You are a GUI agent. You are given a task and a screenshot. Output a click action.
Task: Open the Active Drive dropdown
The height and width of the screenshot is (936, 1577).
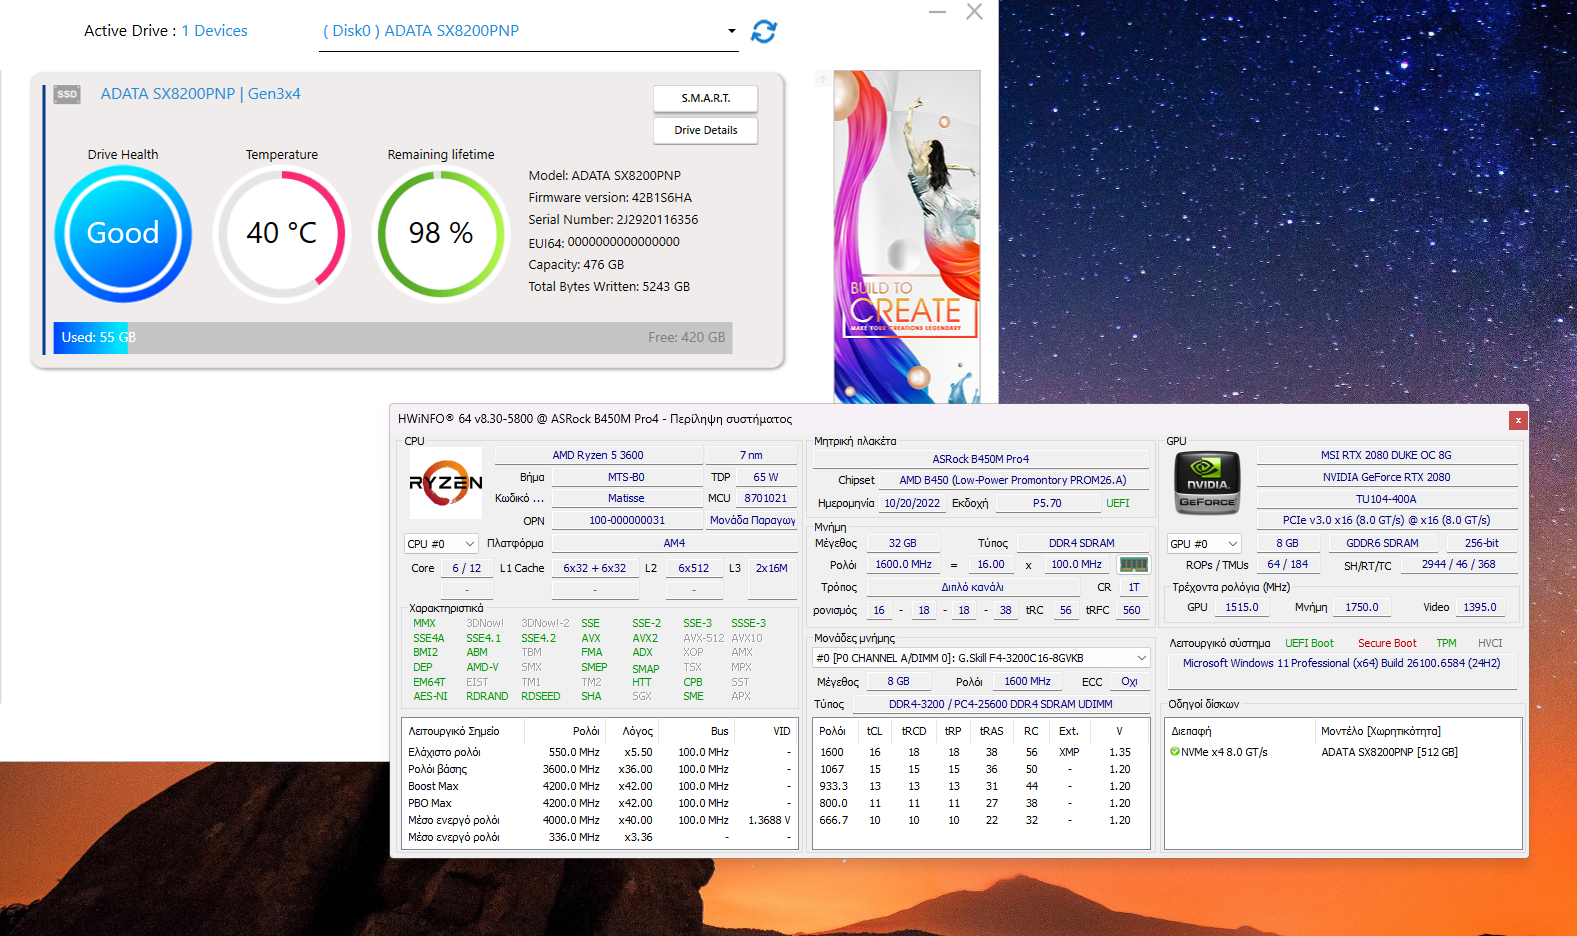click(528, 31)
